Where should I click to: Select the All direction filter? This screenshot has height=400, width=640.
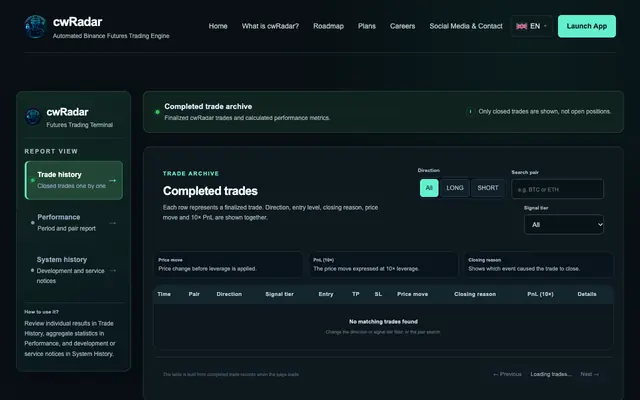point(429,188)
